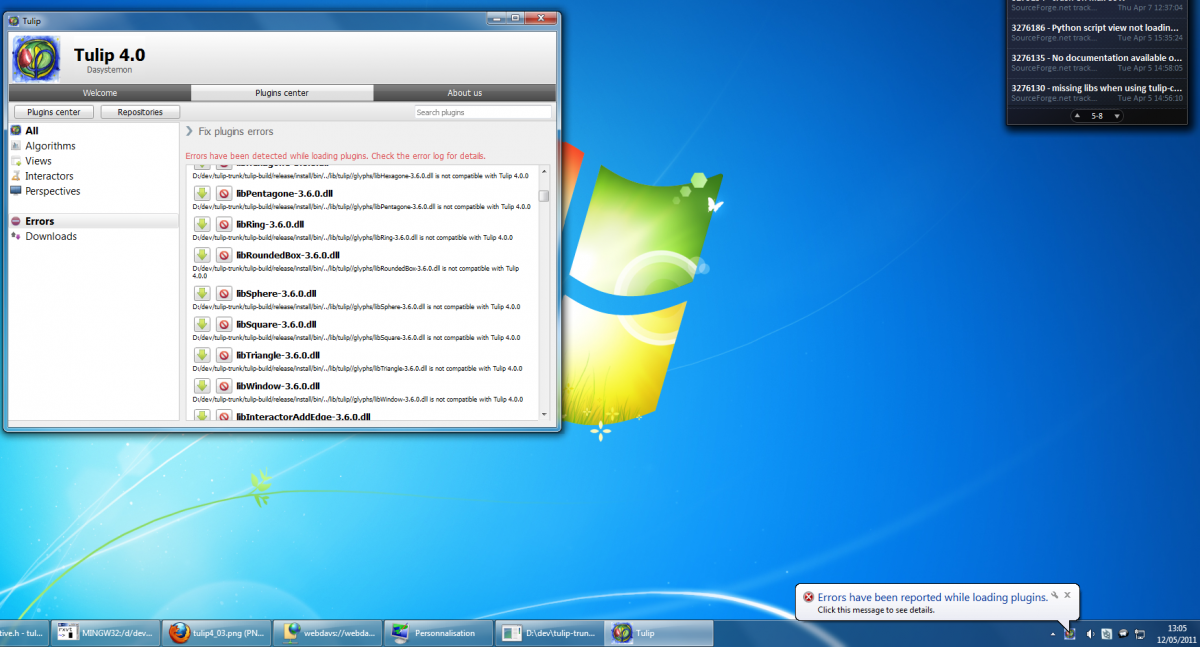
Task: Click green install arrow for libRoundedBox-3.6.0.dll
Action: coord(200,255)
